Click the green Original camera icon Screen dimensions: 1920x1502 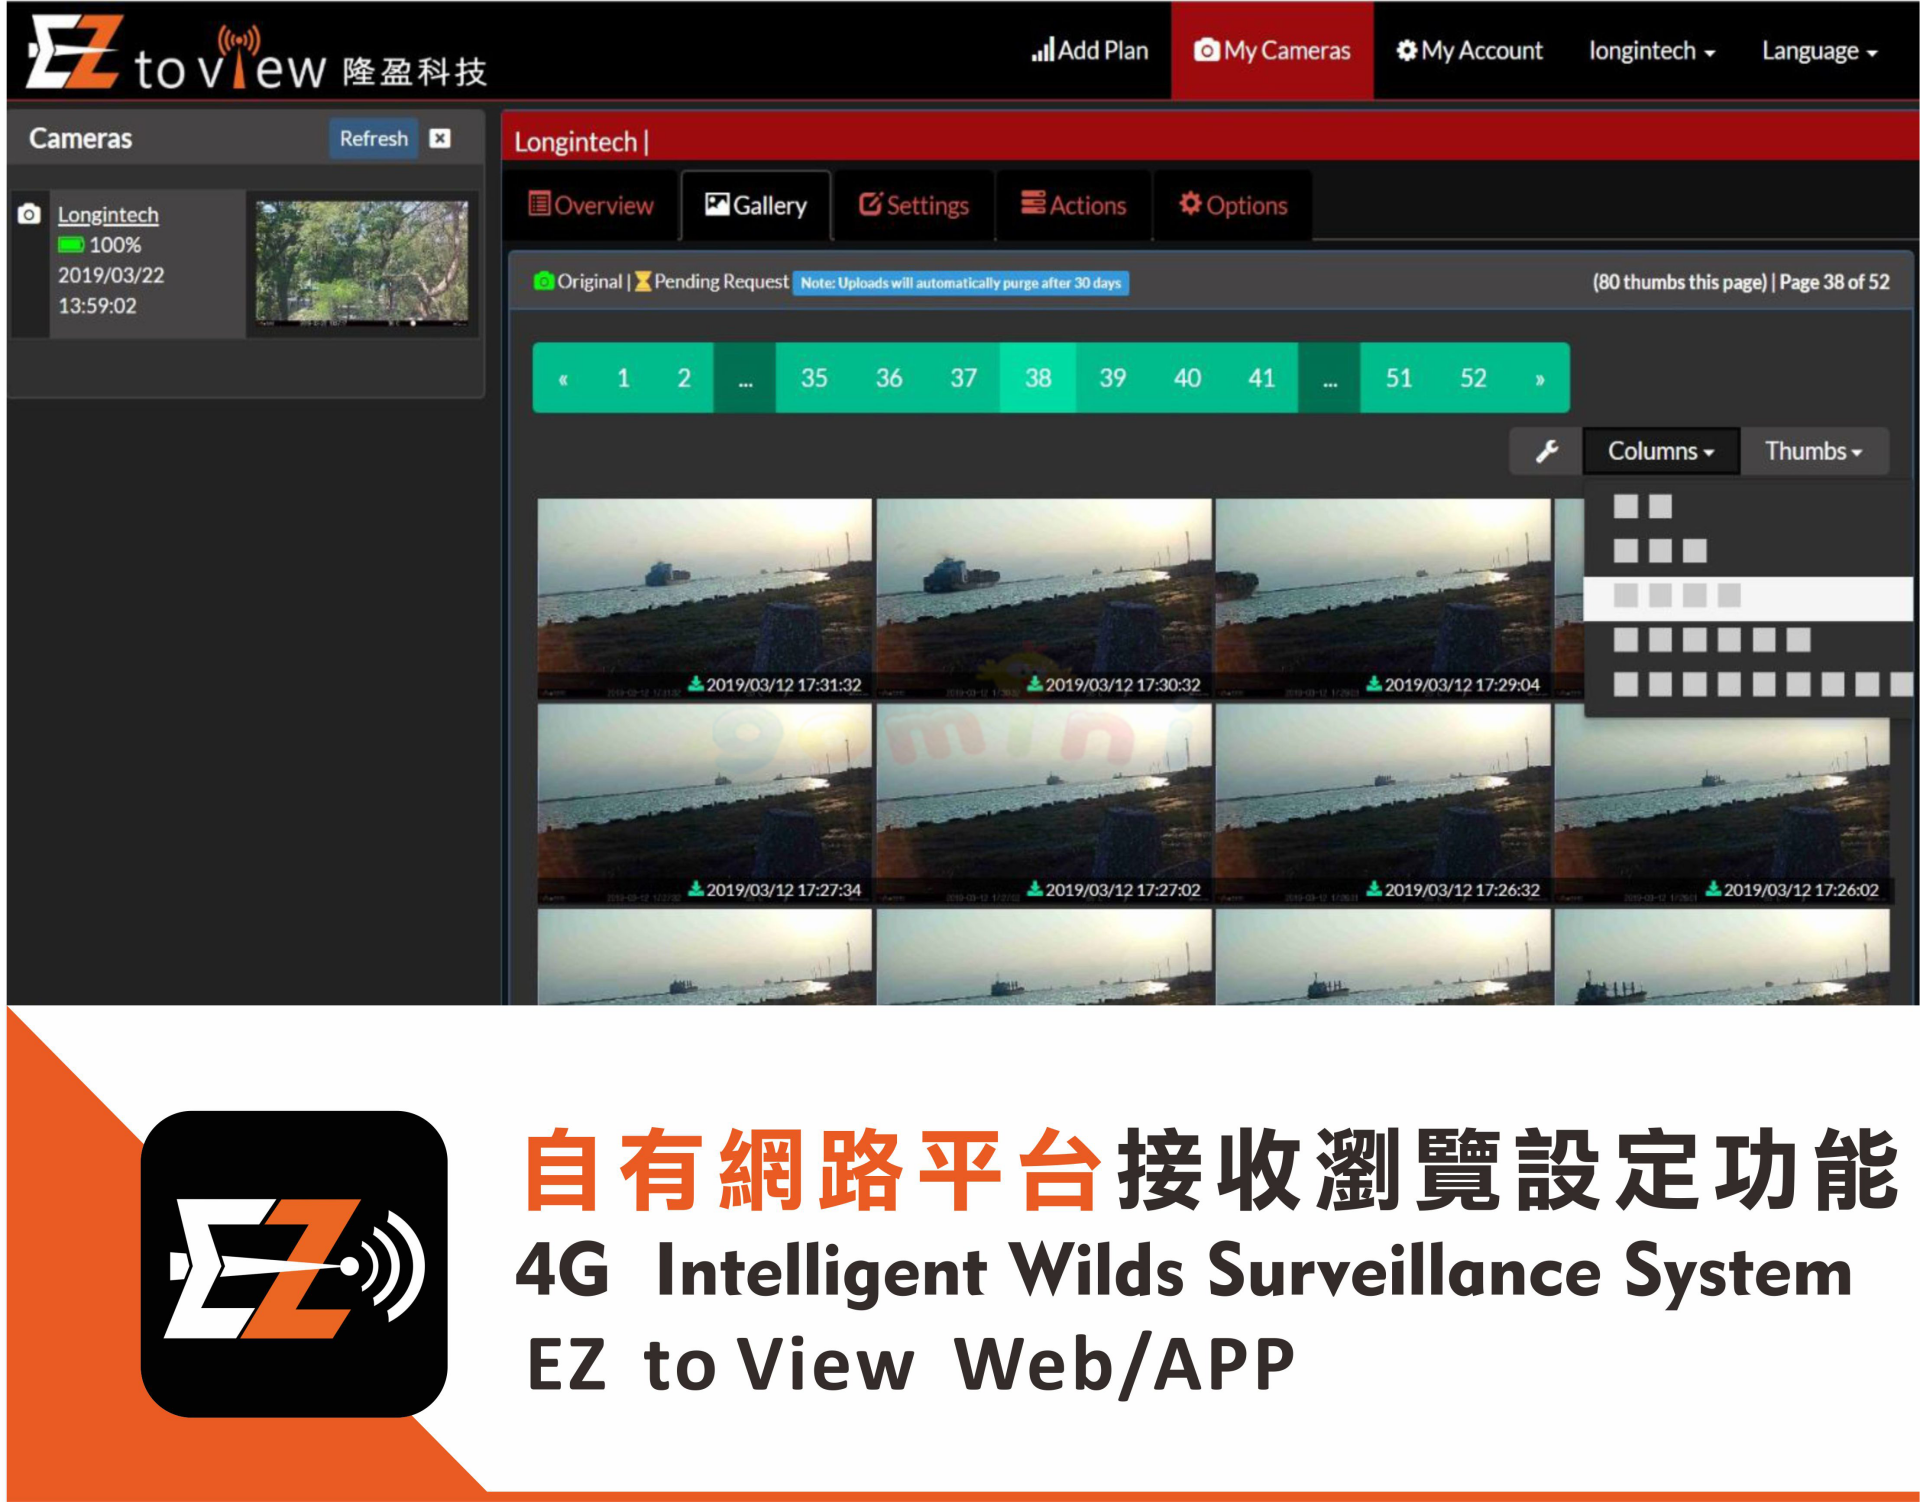click(543, 281)
